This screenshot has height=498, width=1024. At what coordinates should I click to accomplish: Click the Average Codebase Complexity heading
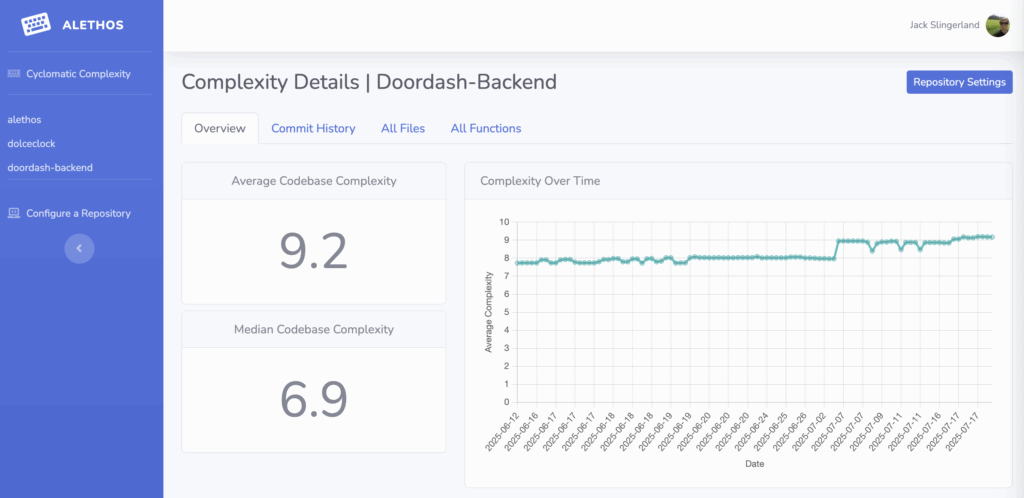[313, 181]
